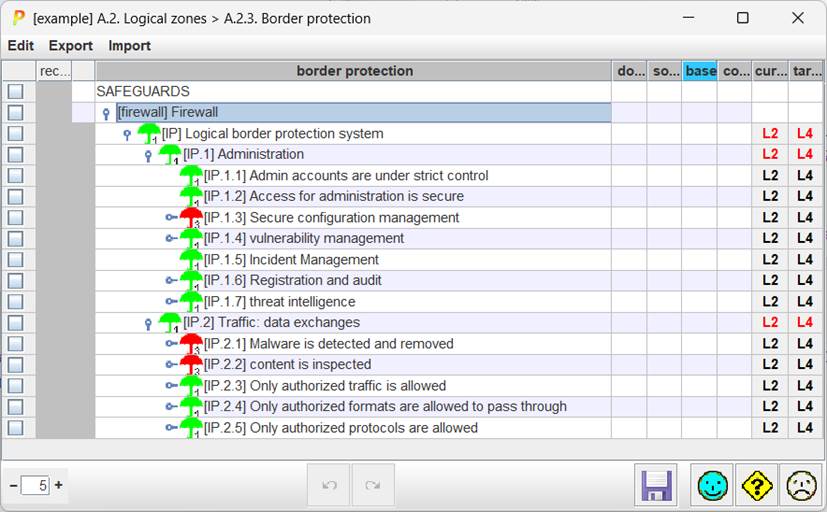827x512 pixels.
Task: Click the umbrella icon of [IP.2.3] Only authorized traffic
Action: 191,385
